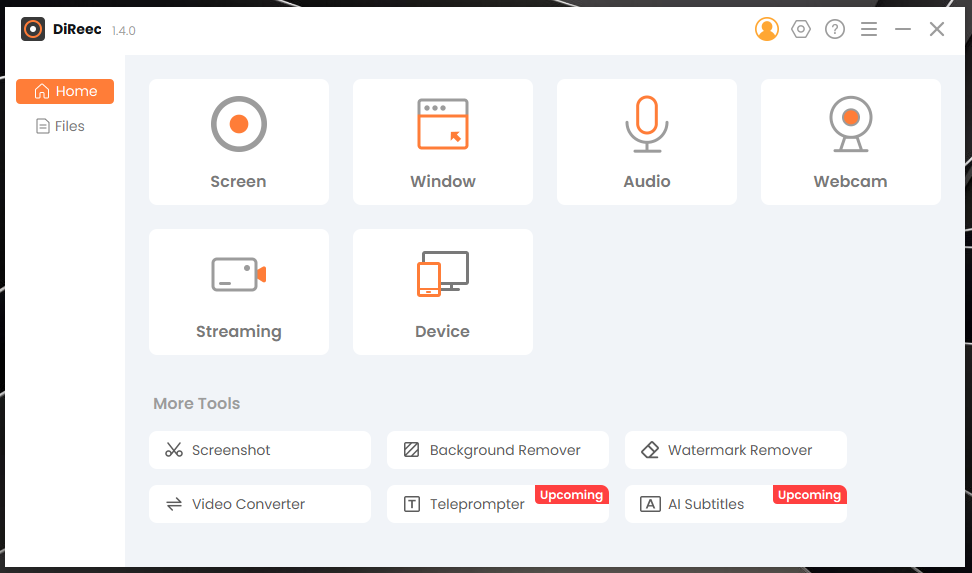Click the Upcoming badge on AI Subtitles
The width and height of the screenshot is (972, 573).
[x=810, y=495]
